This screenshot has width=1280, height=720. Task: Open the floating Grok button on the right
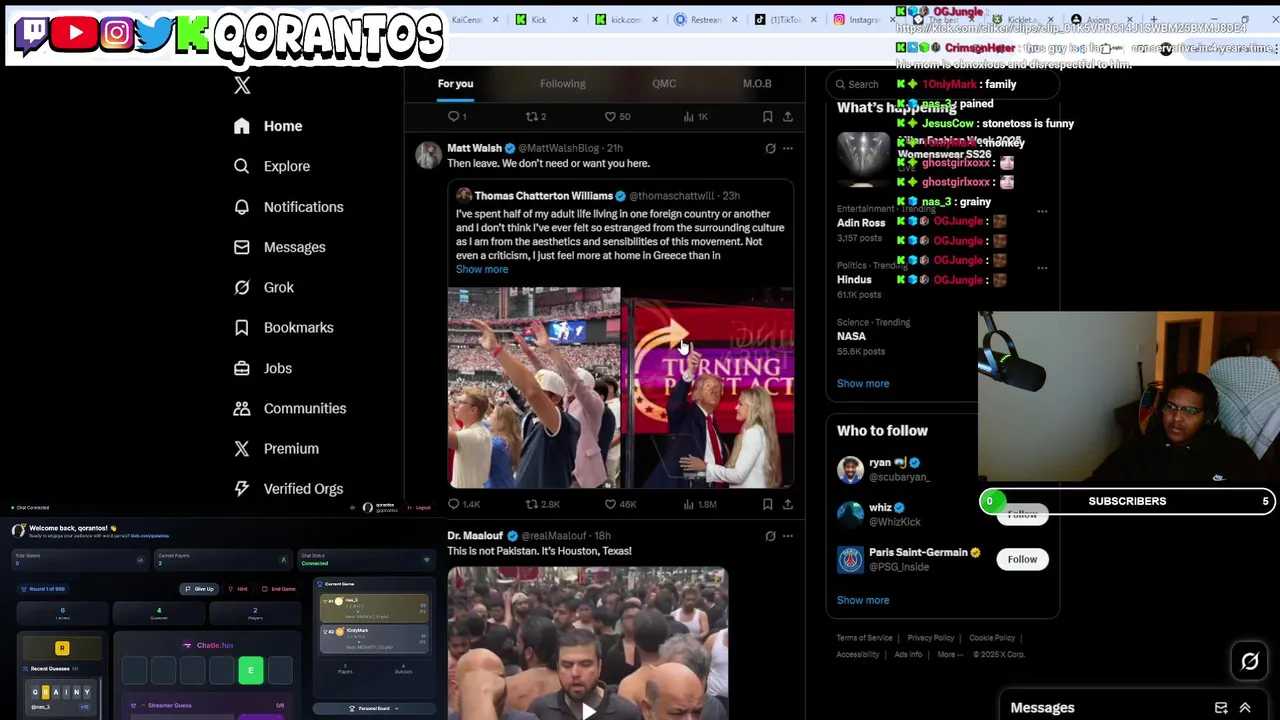(1250, 661)
